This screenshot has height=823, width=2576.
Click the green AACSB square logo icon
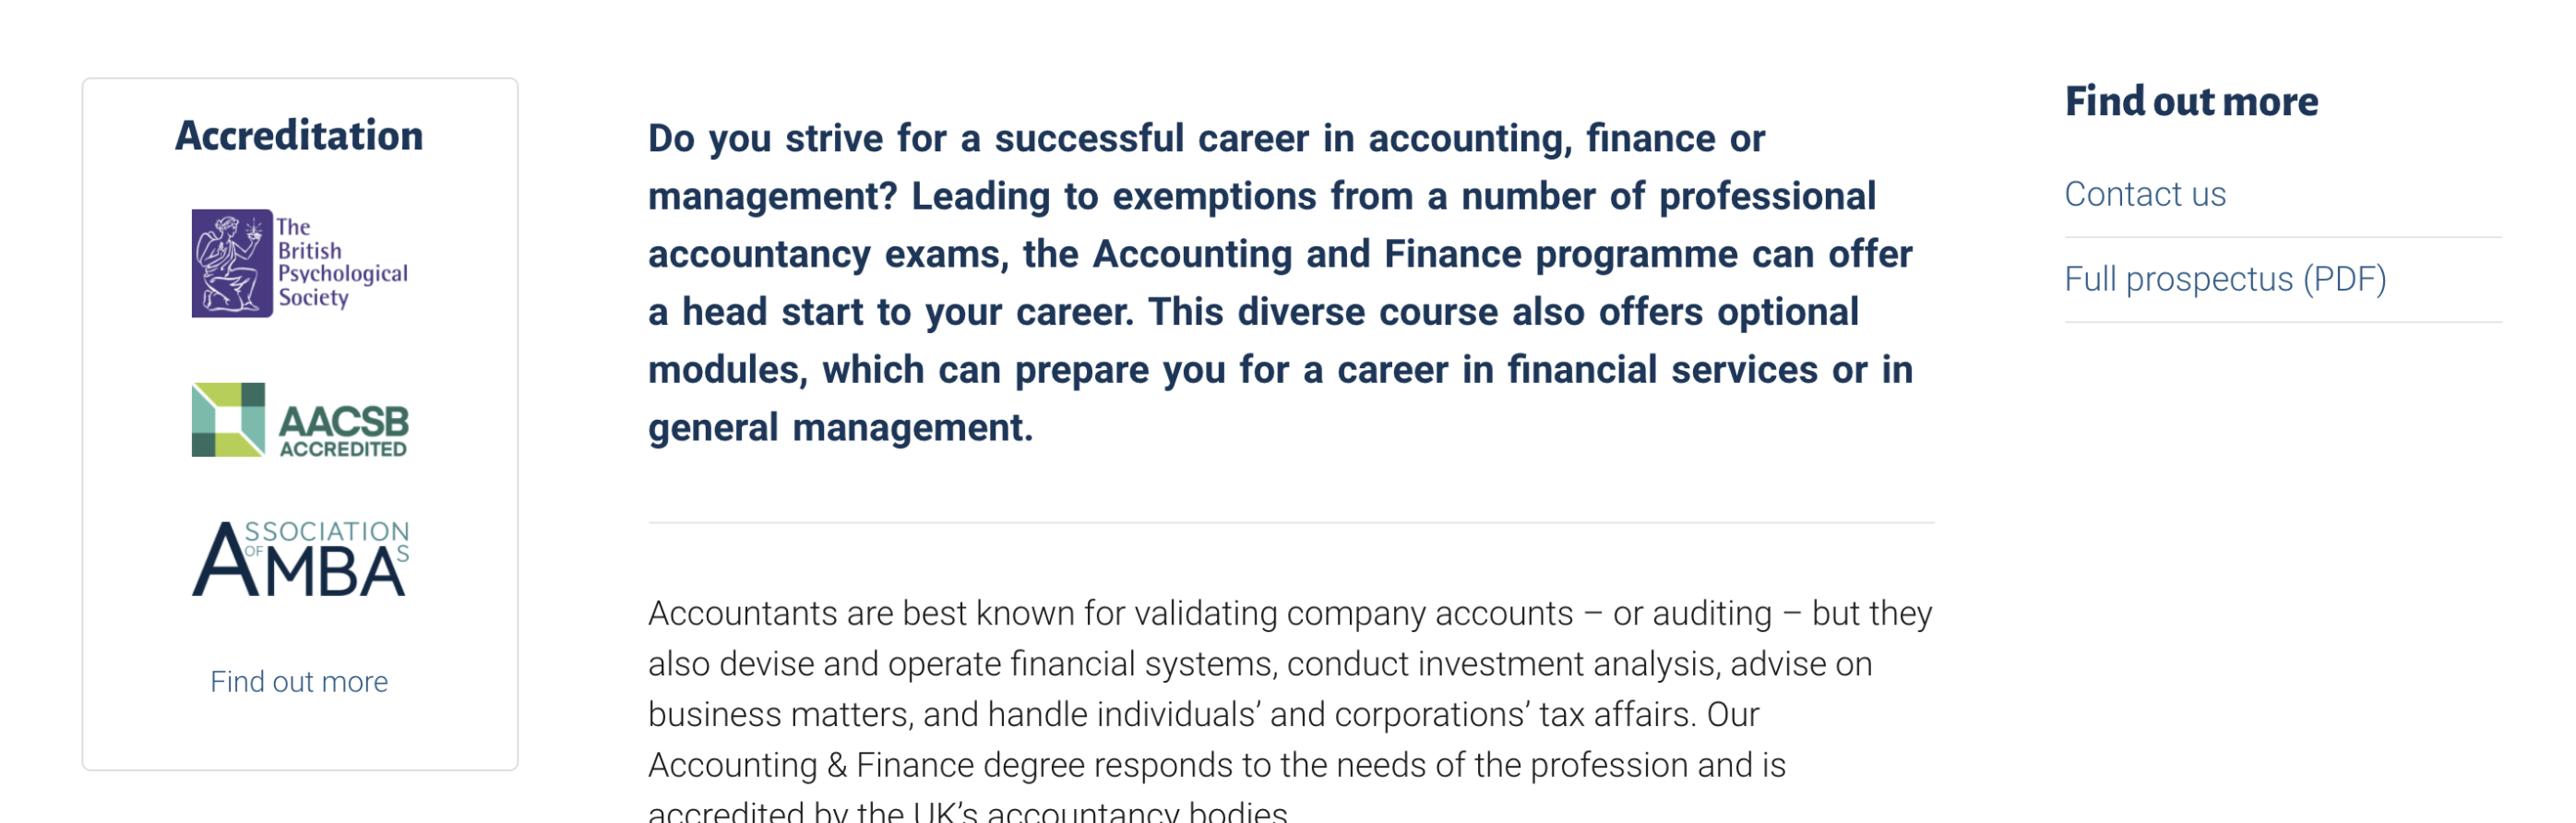point(228,419)
